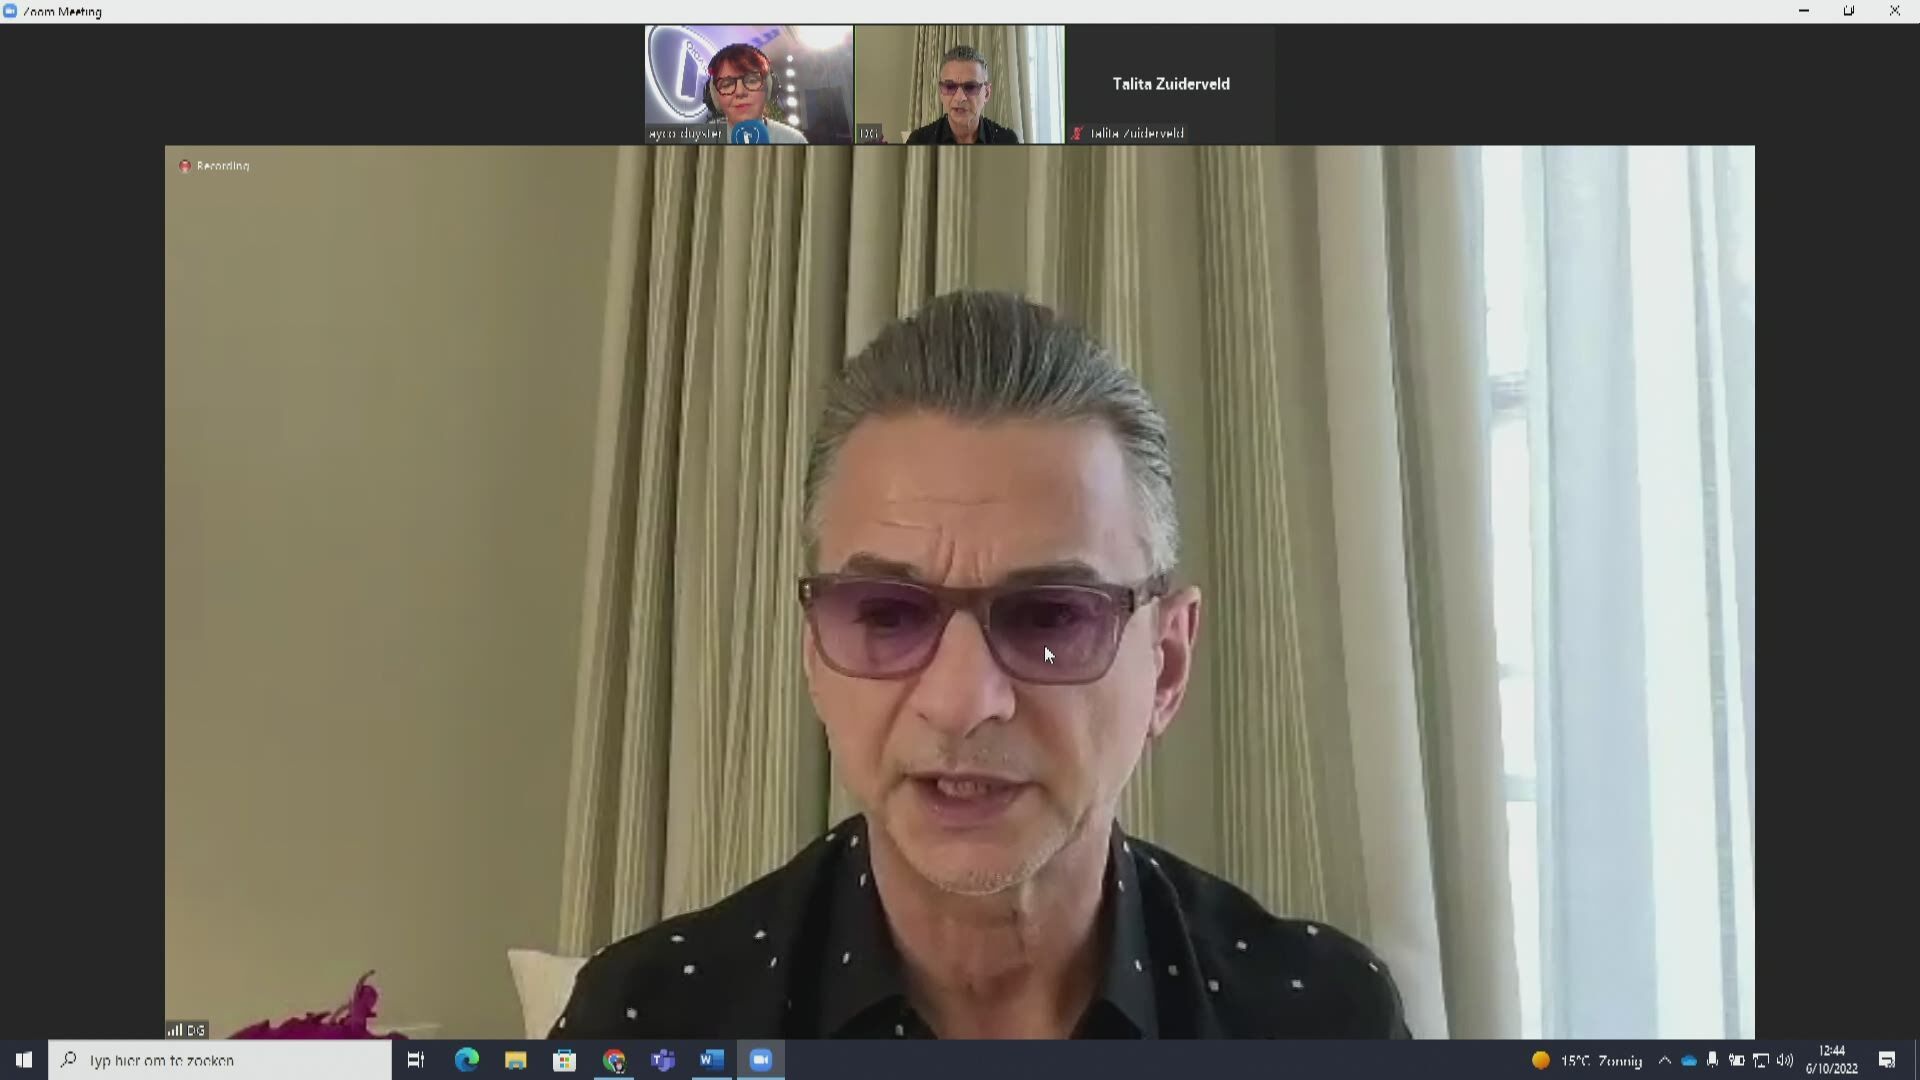Open the volume control tray icon
The image size is (1920, 1080).
1785,1060
